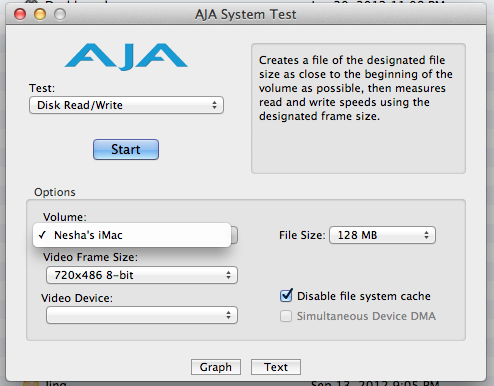The image size is (494, 386).
Task: Click the Video Frame Size arrows
Action: pos(228,275)
